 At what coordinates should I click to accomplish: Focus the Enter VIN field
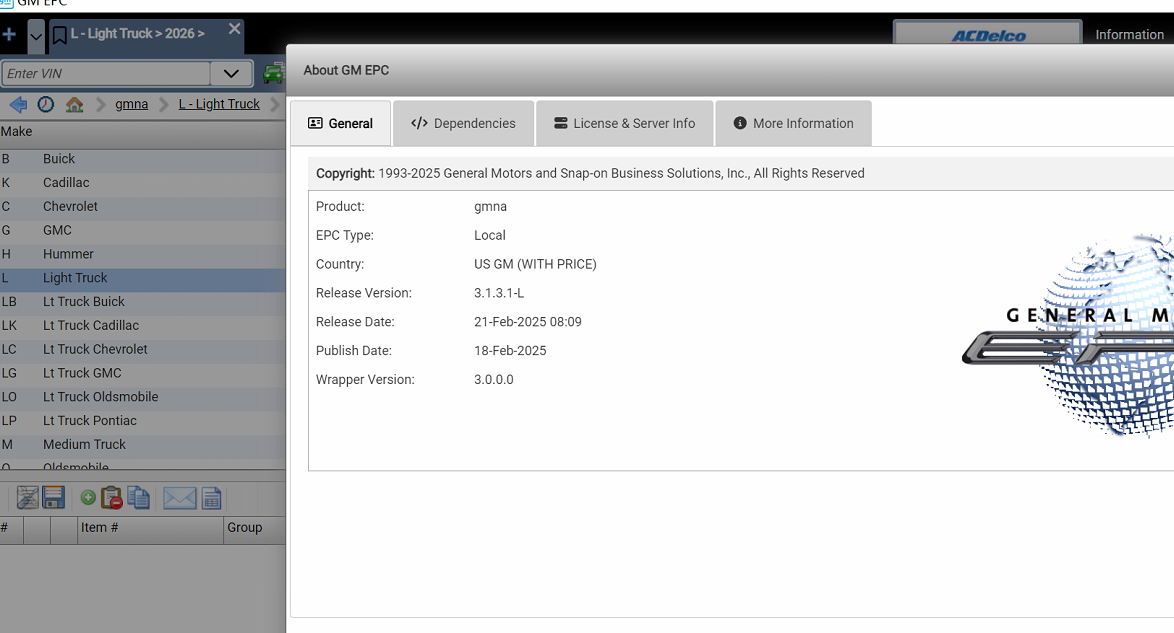point(106,73)
